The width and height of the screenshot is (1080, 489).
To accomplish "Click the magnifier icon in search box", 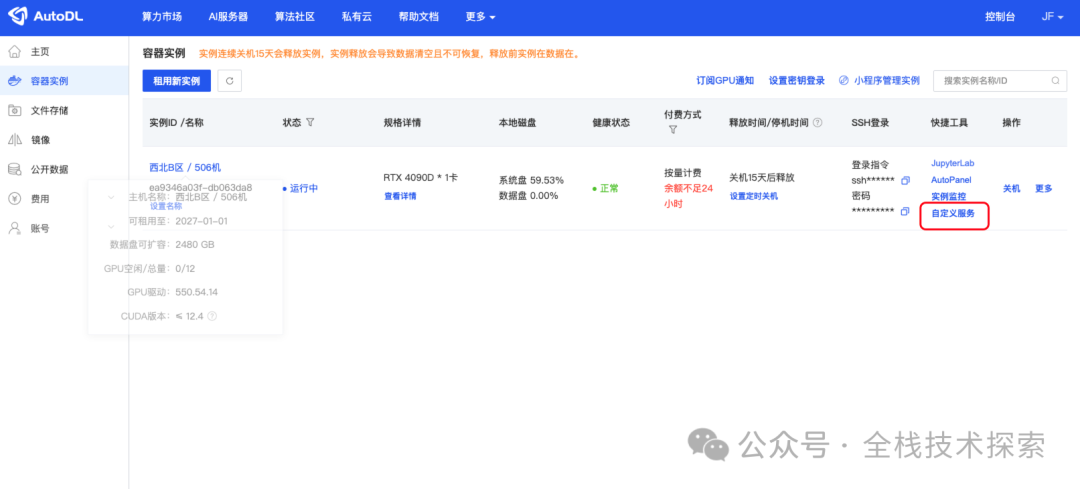I will (x=1055, y=81).
